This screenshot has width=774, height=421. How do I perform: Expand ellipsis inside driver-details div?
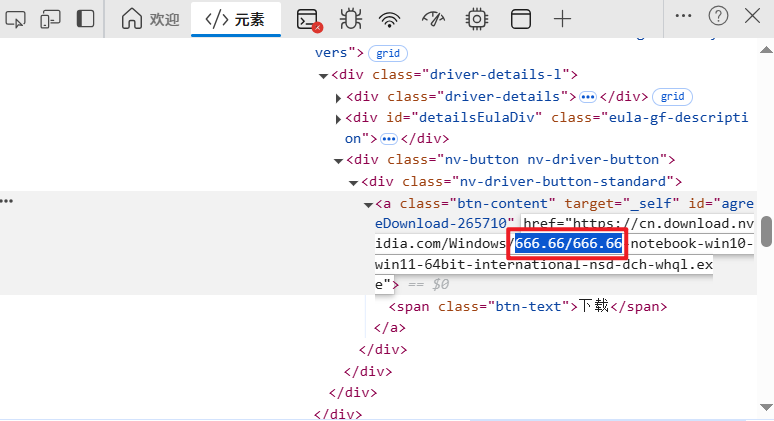click(587, 97)
